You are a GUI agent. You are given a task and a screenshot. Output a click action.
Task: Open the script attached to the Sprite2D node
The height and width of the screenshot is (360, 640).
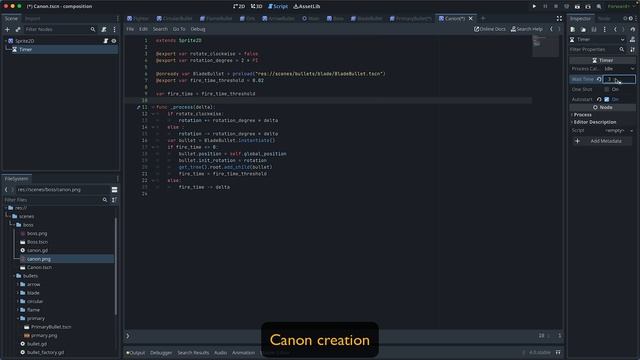[x=106, y=41]
